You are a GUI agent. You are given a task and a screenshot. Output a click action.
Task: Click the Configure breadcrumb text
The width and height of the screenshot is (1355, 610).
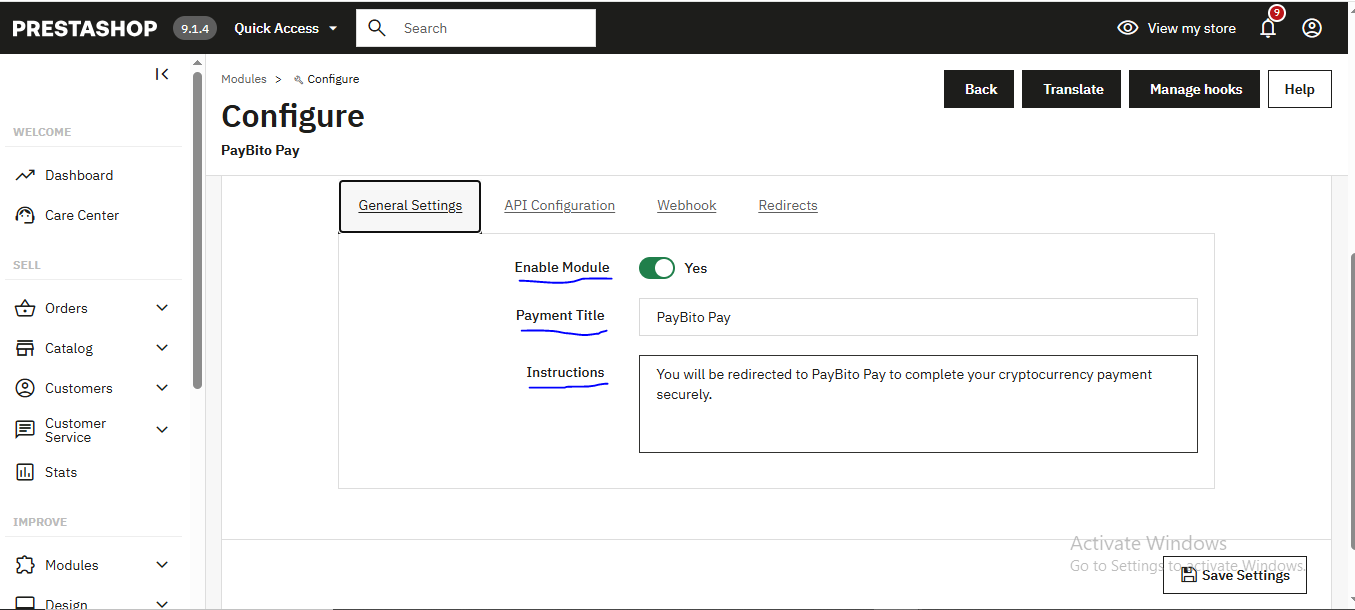[333, 79]
